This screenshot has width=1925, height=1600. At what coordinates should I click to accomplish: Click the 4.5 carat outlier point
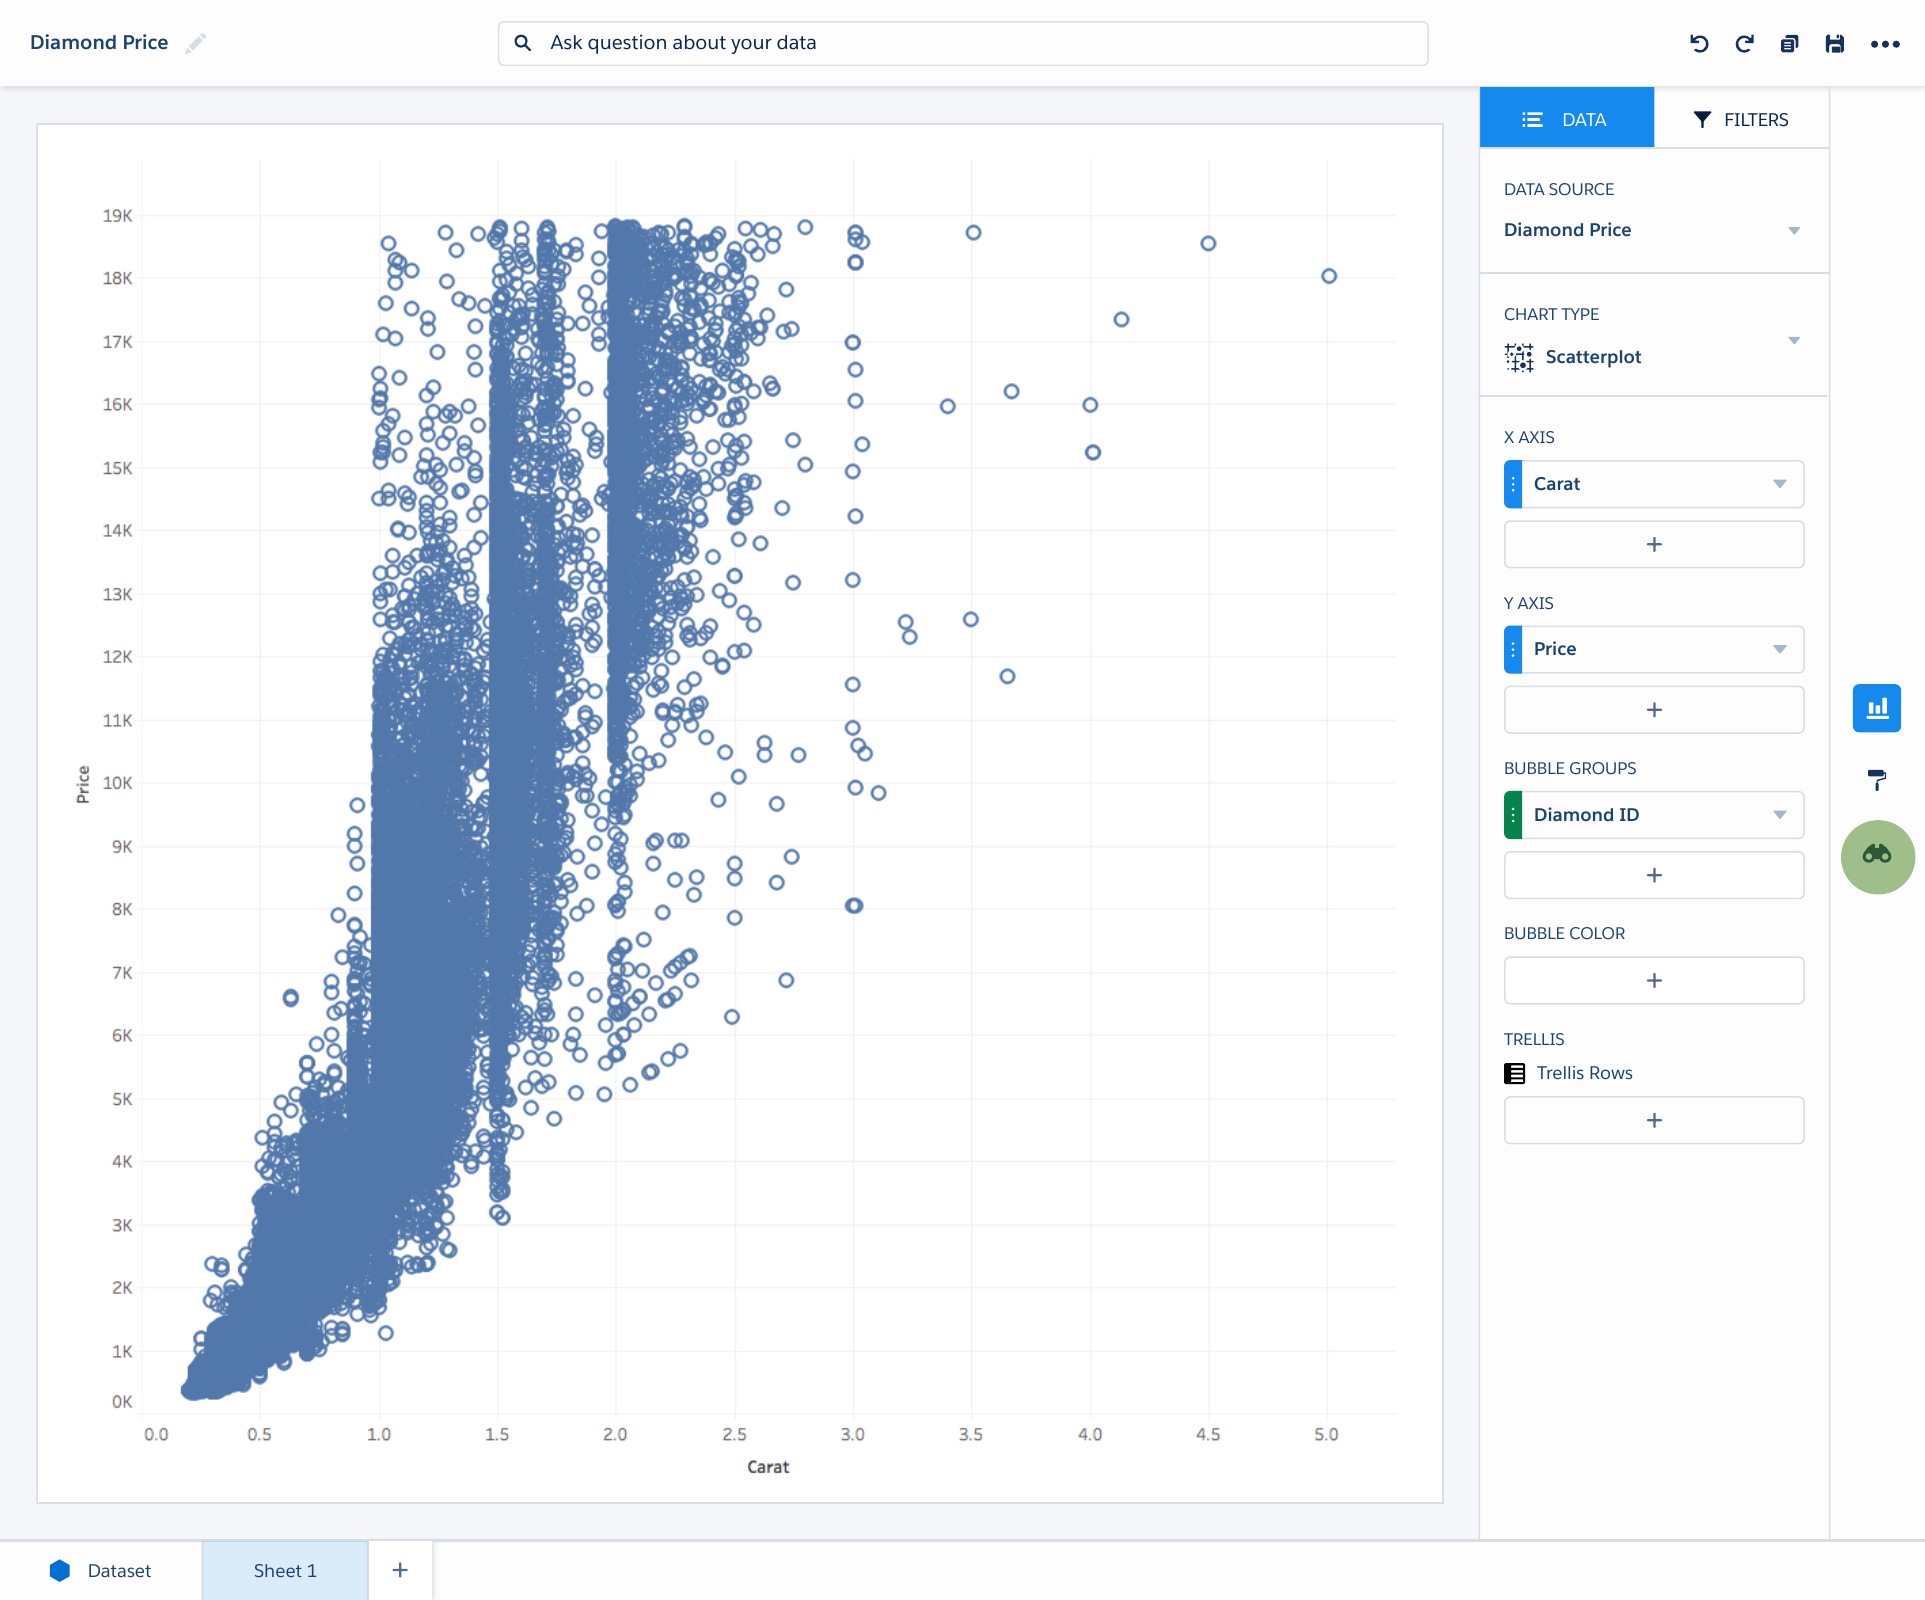[x=1208, y=243]
